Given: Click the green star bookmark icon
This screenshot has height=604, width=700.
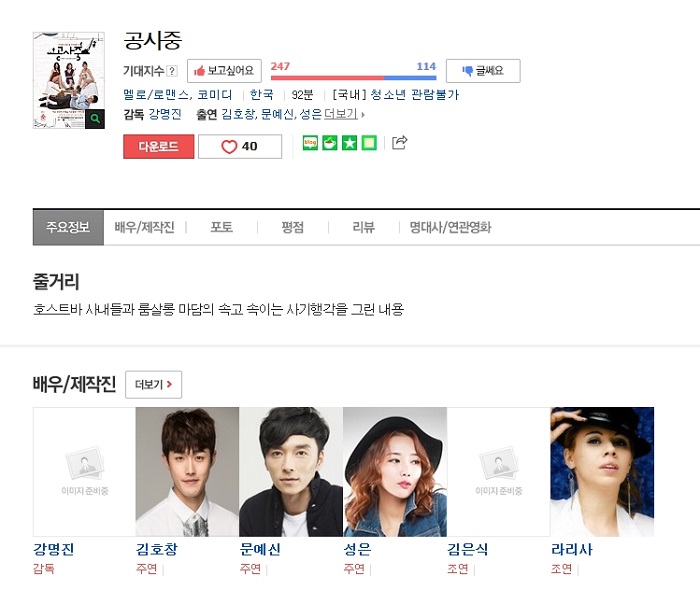Looking at the screenshot, I should tap(350, 143).
